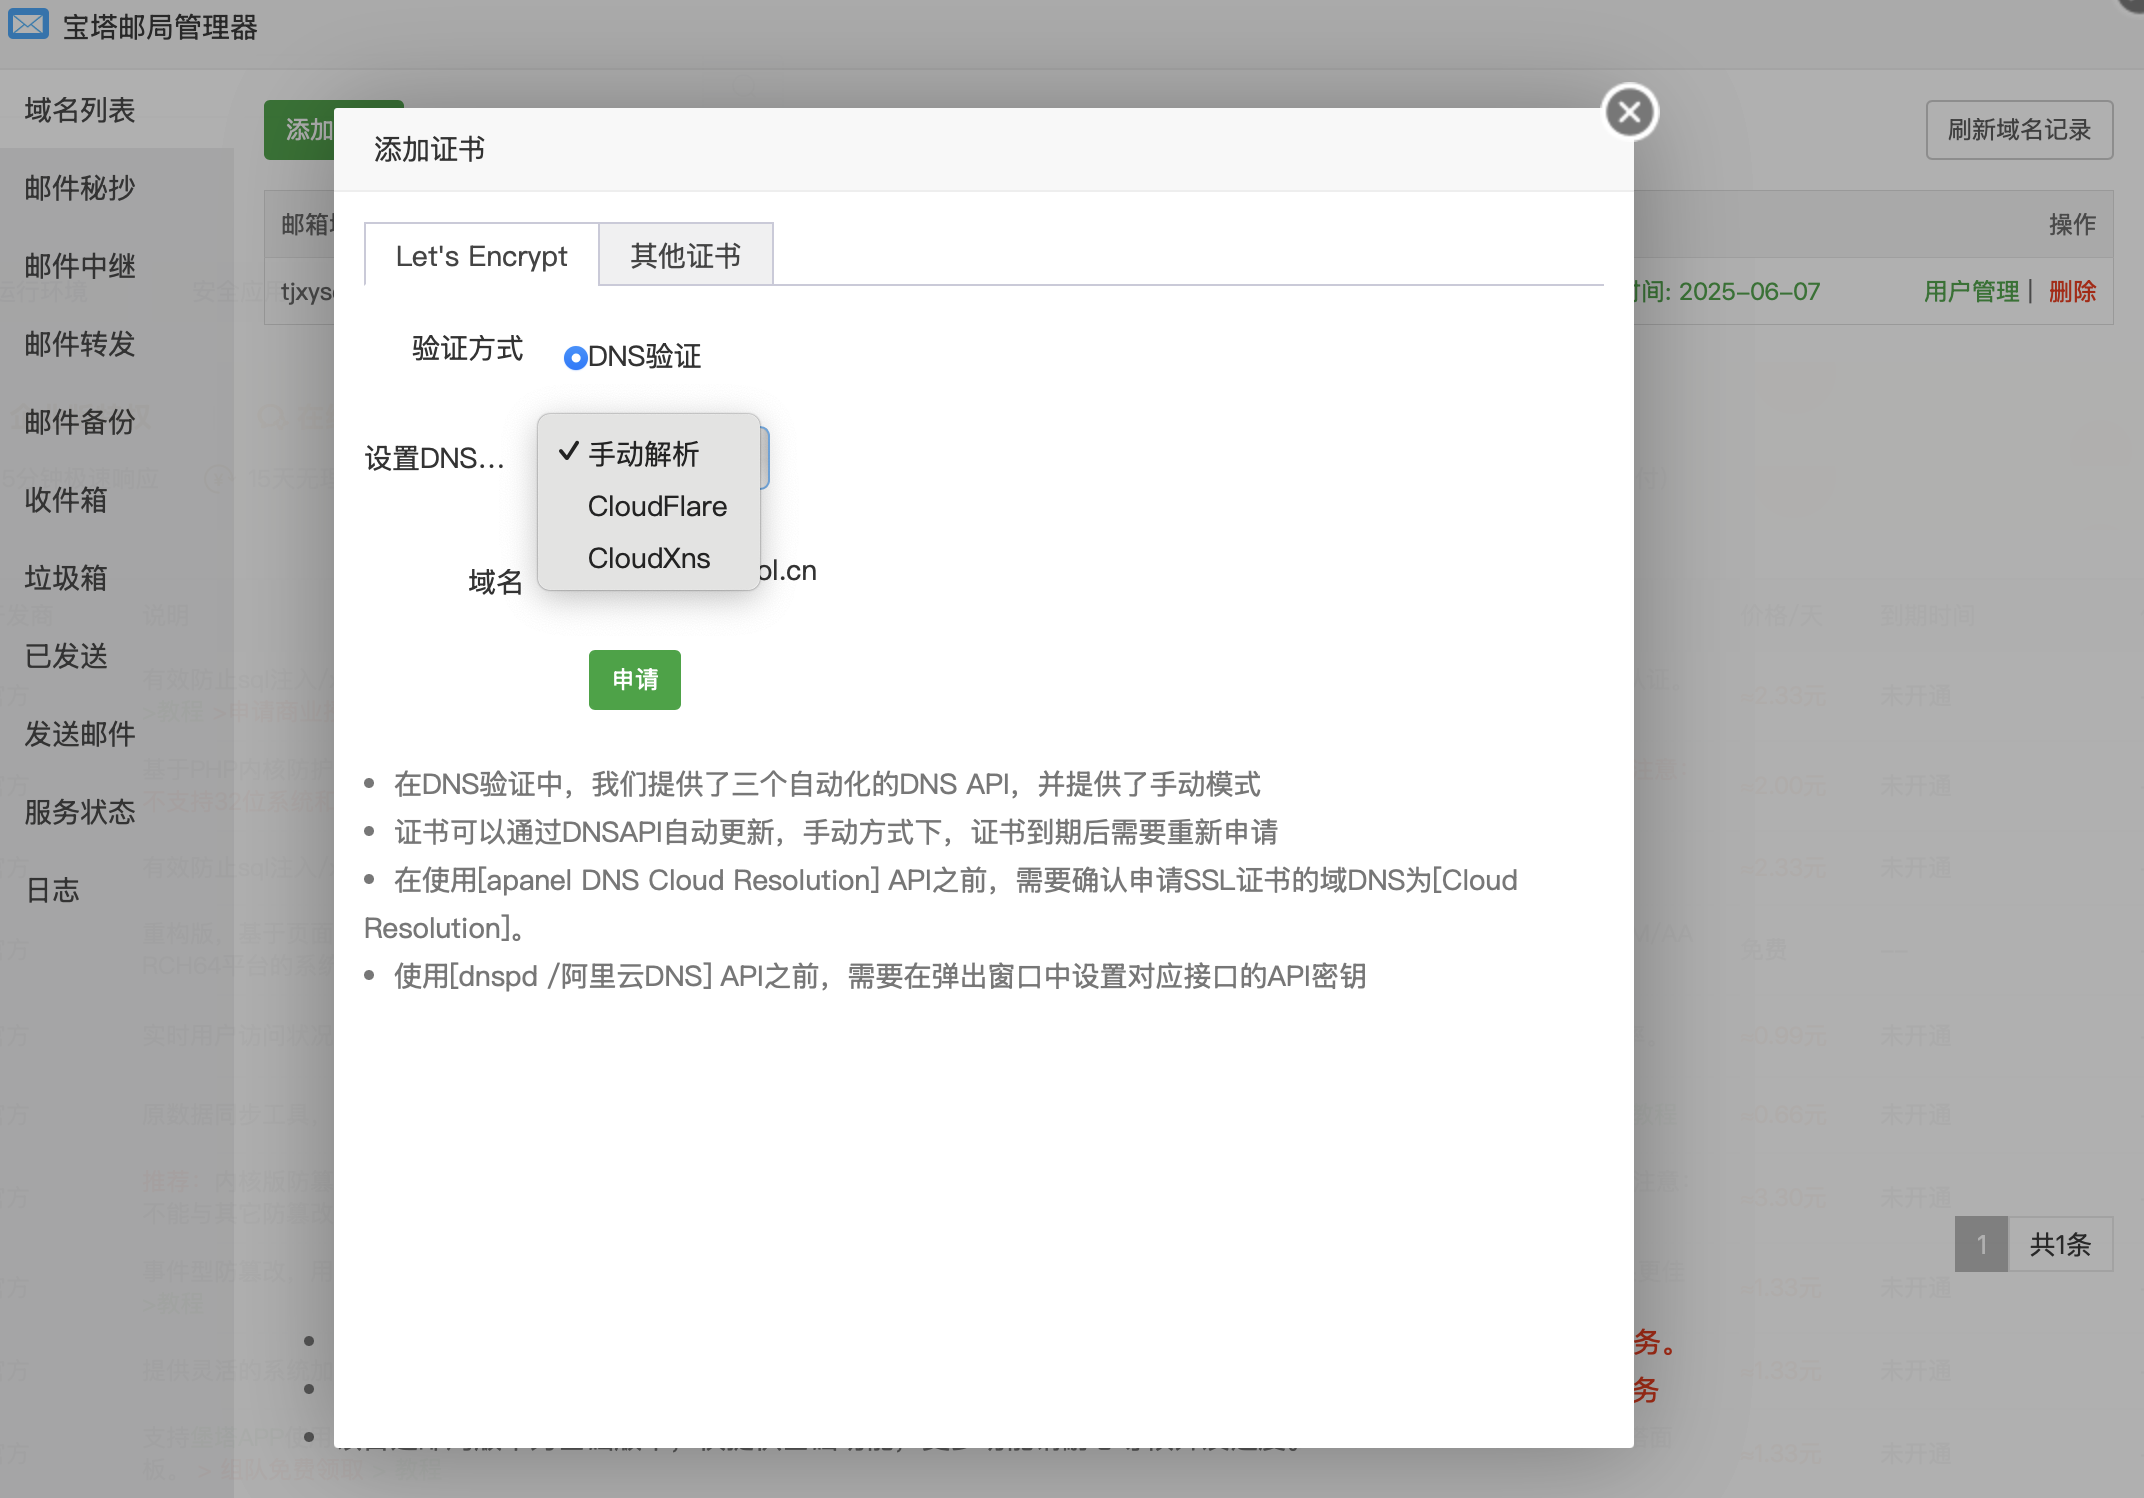The image size is (2144, 1498).
Task: Click the mail envelope icon of 宝塔邮局管理器
Action: coord(28,25)
